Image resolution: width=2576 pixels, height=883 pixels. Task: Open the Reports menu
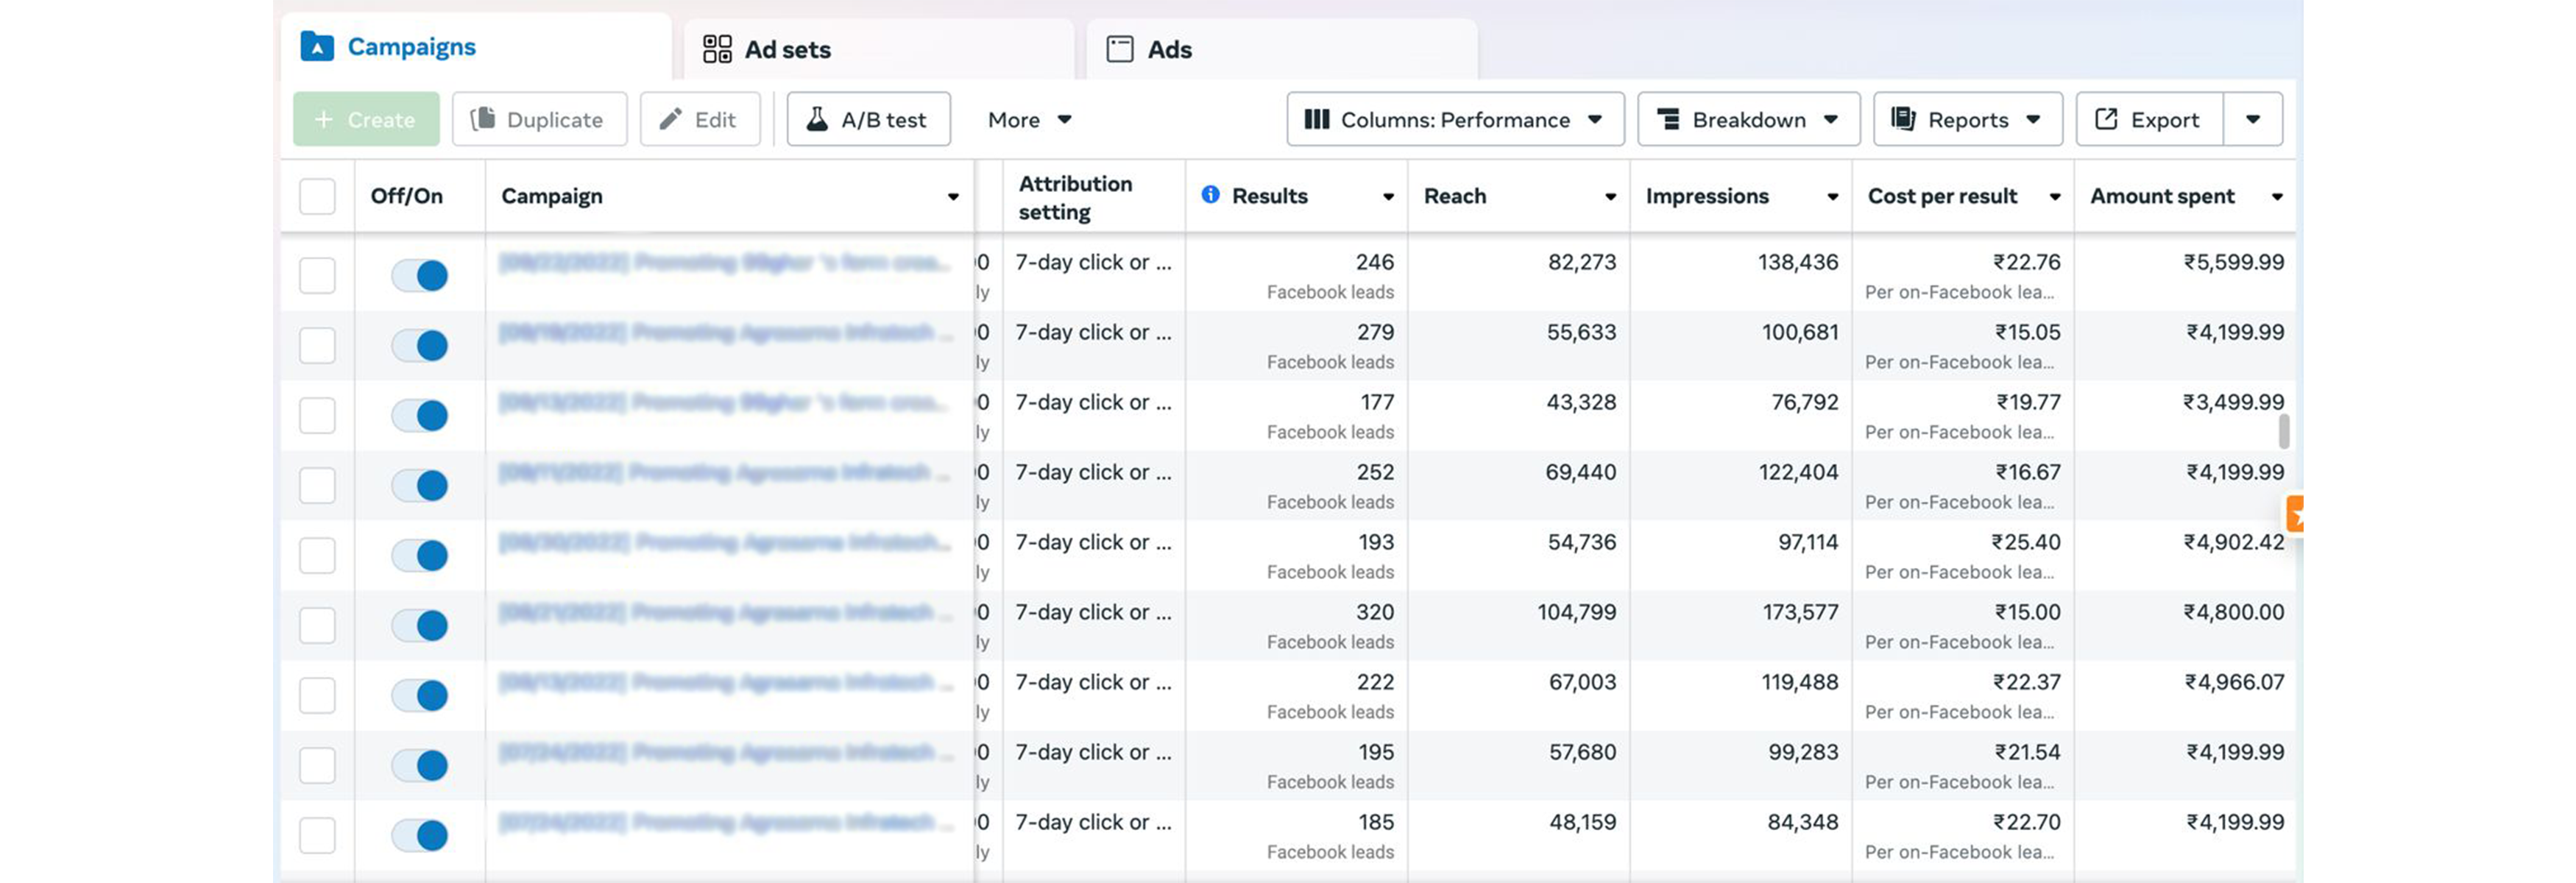tap(1966, 120)
